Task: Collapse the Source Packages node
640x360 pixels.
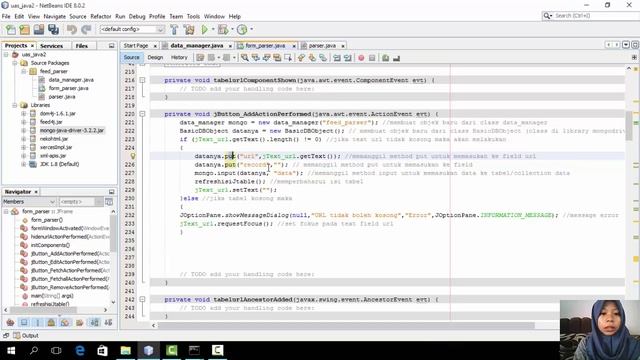Action: 15,63
